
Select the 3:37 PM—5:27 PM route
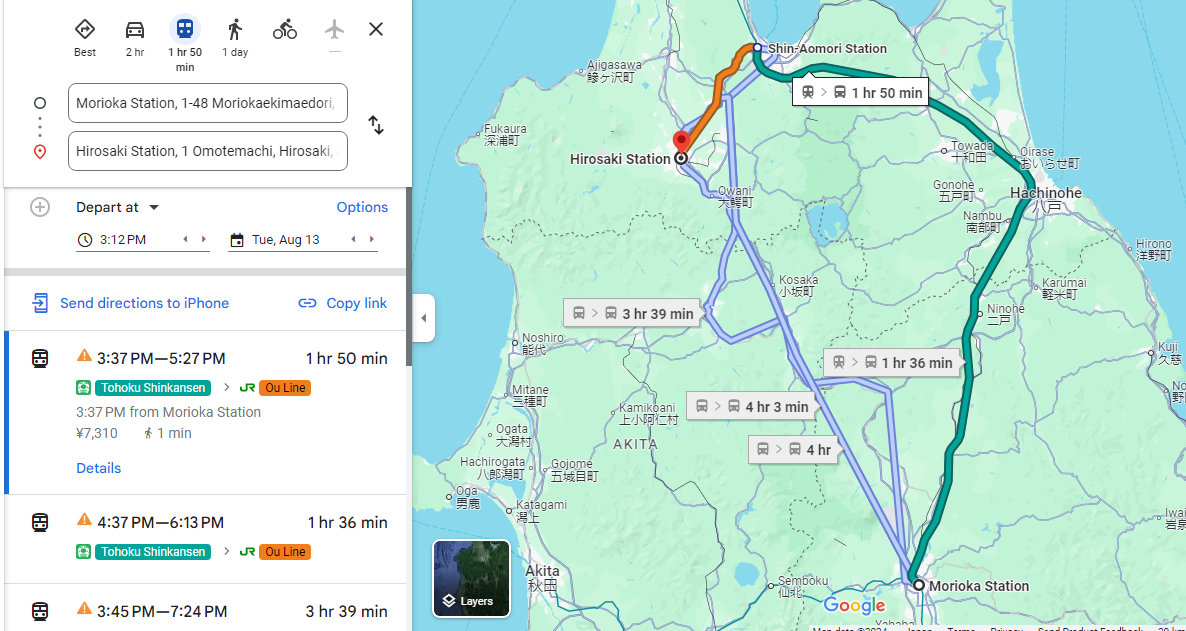click(x=205, y=412)
